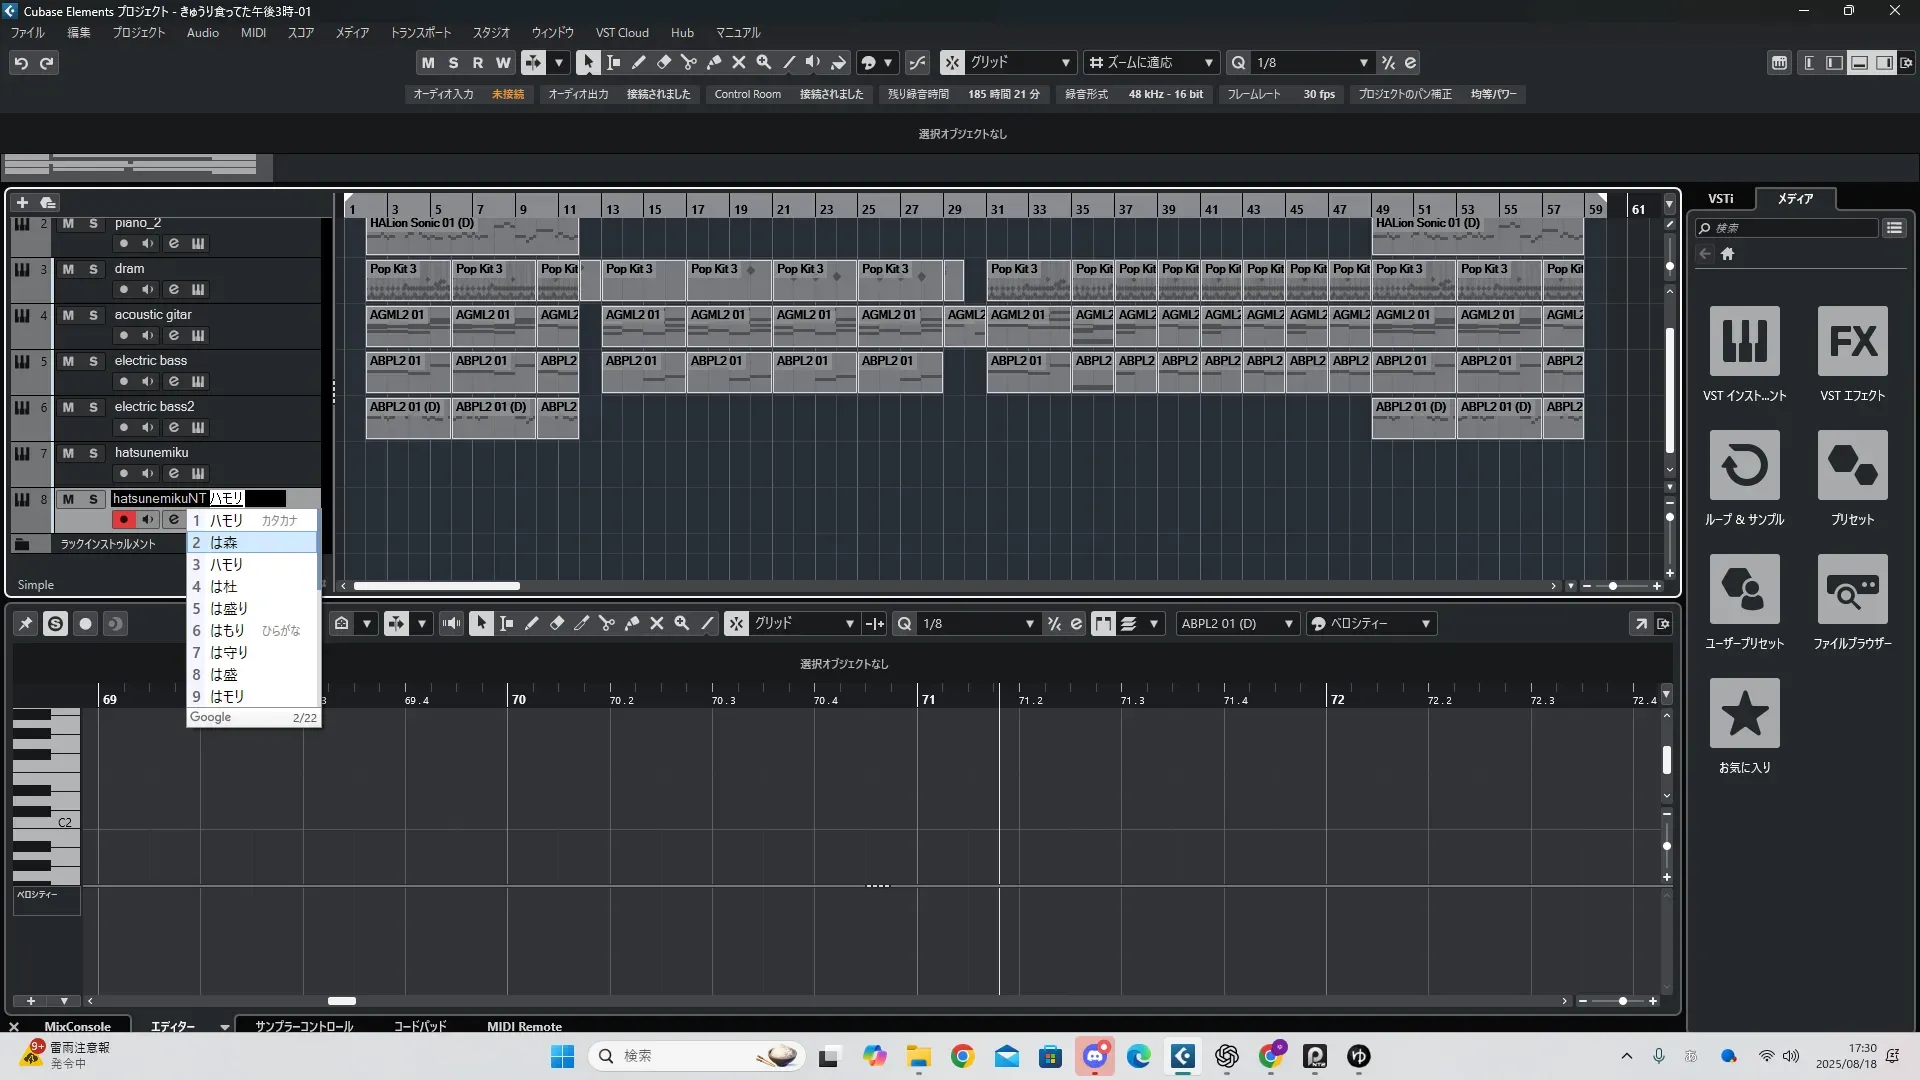1920x1080 pixels.
Task: Select the Glue tool in main toolbar
Action: coord(714,63)
